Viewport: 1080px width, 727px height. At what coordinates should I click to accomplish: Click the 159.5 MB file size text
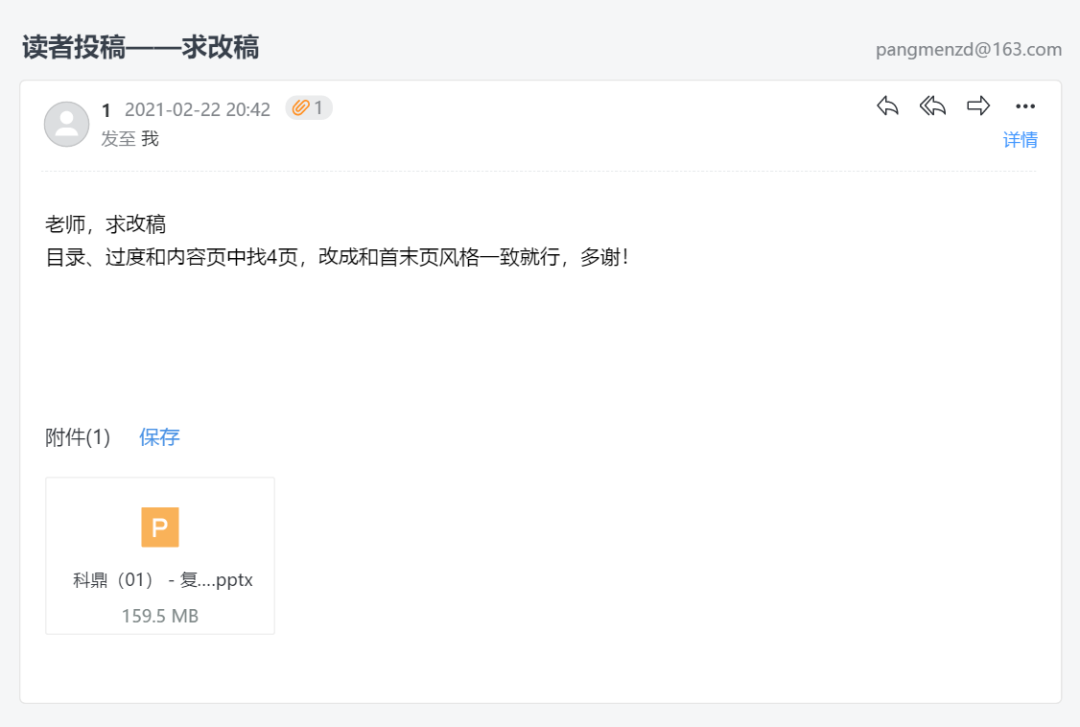160,615
